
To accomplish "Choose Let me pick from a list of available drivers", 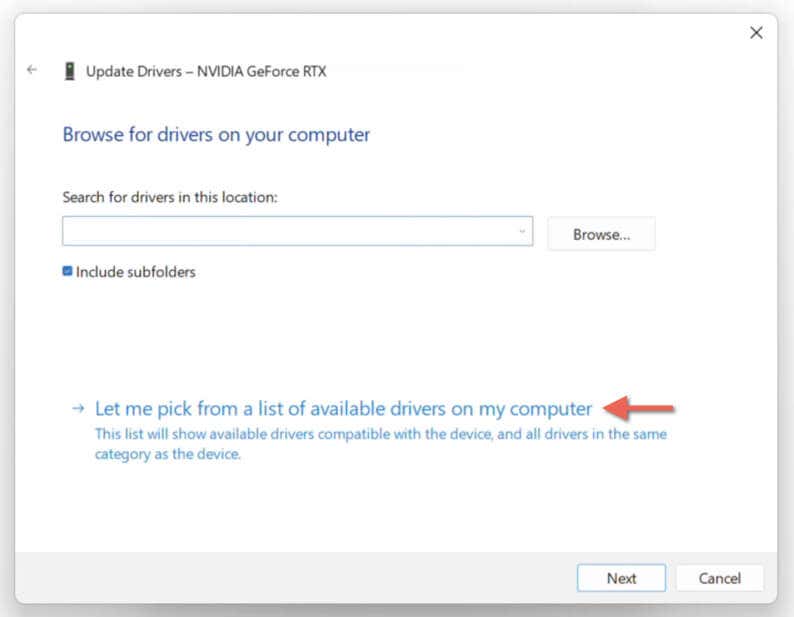I will click(x=343, y=409).
